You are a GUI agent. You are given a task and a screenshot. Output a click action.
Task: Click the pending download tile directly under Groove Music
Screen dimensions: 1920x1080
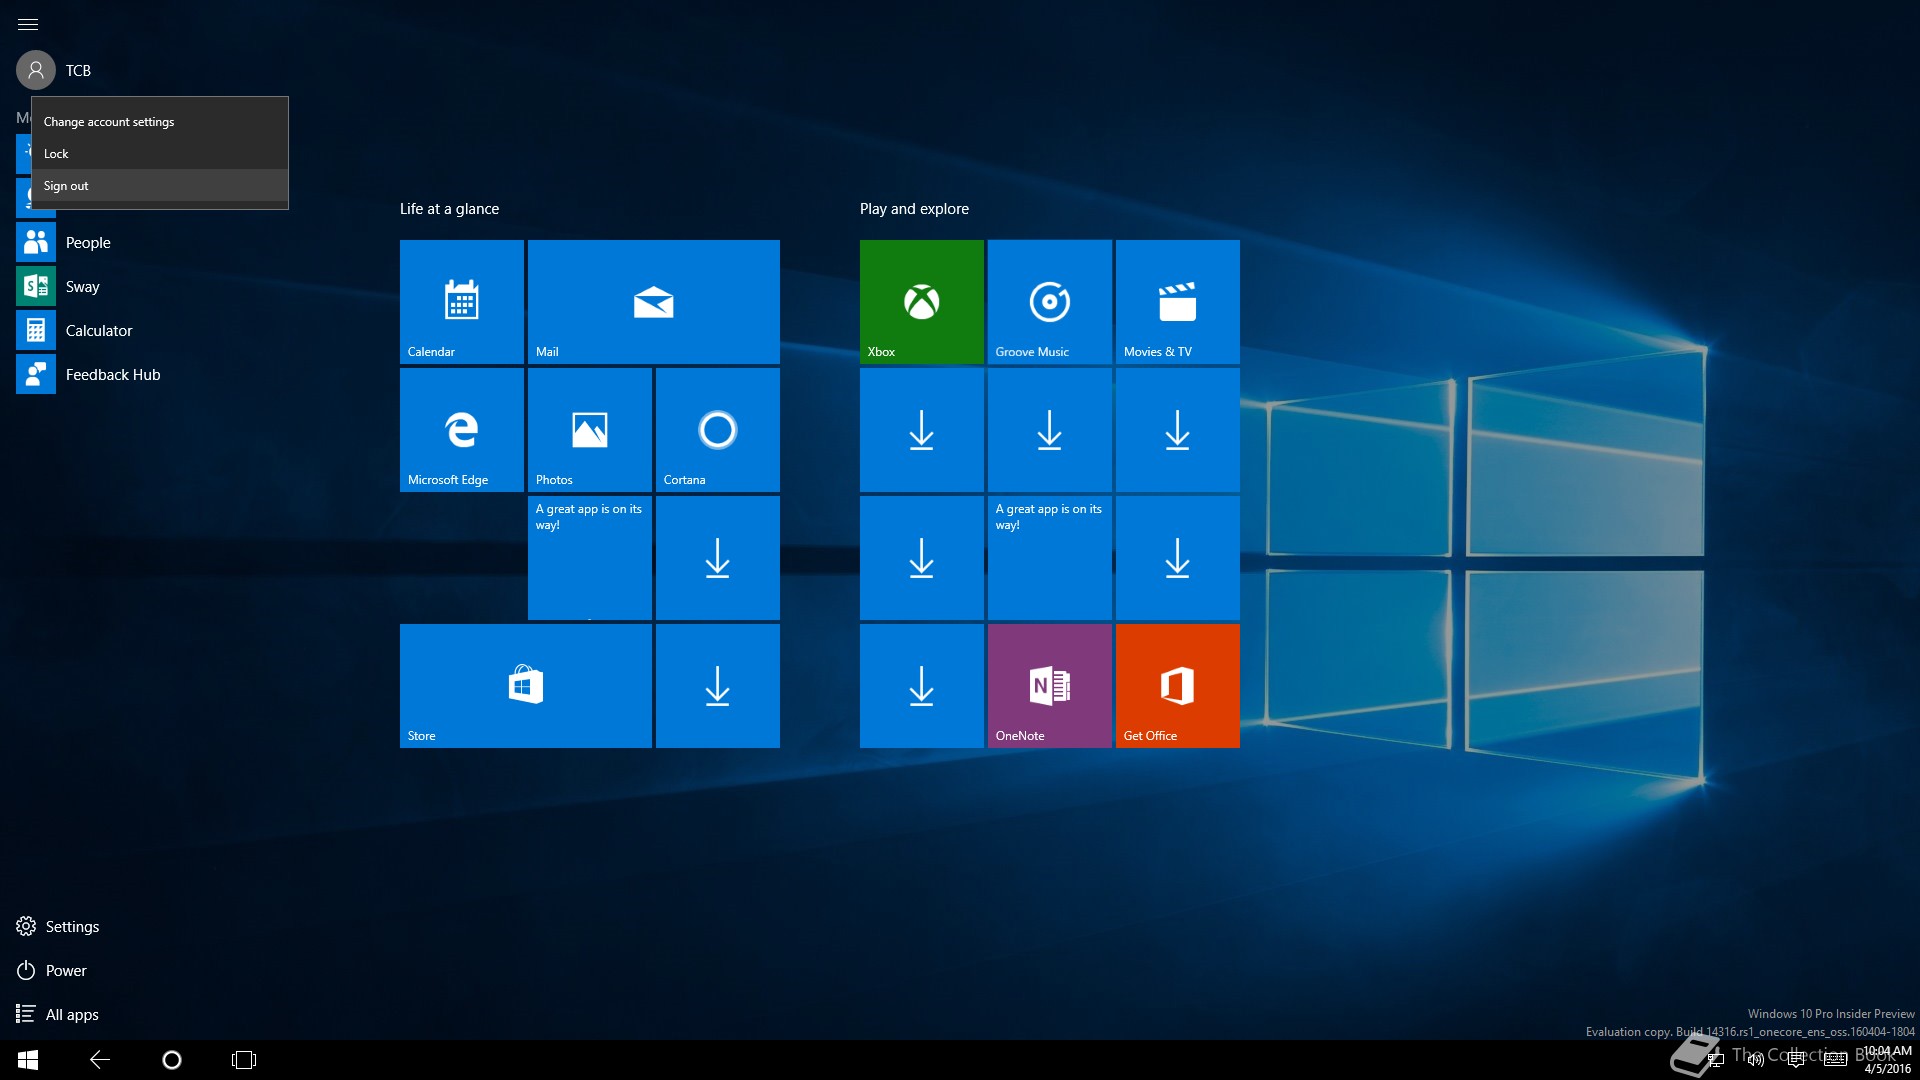pos(1050,430)
